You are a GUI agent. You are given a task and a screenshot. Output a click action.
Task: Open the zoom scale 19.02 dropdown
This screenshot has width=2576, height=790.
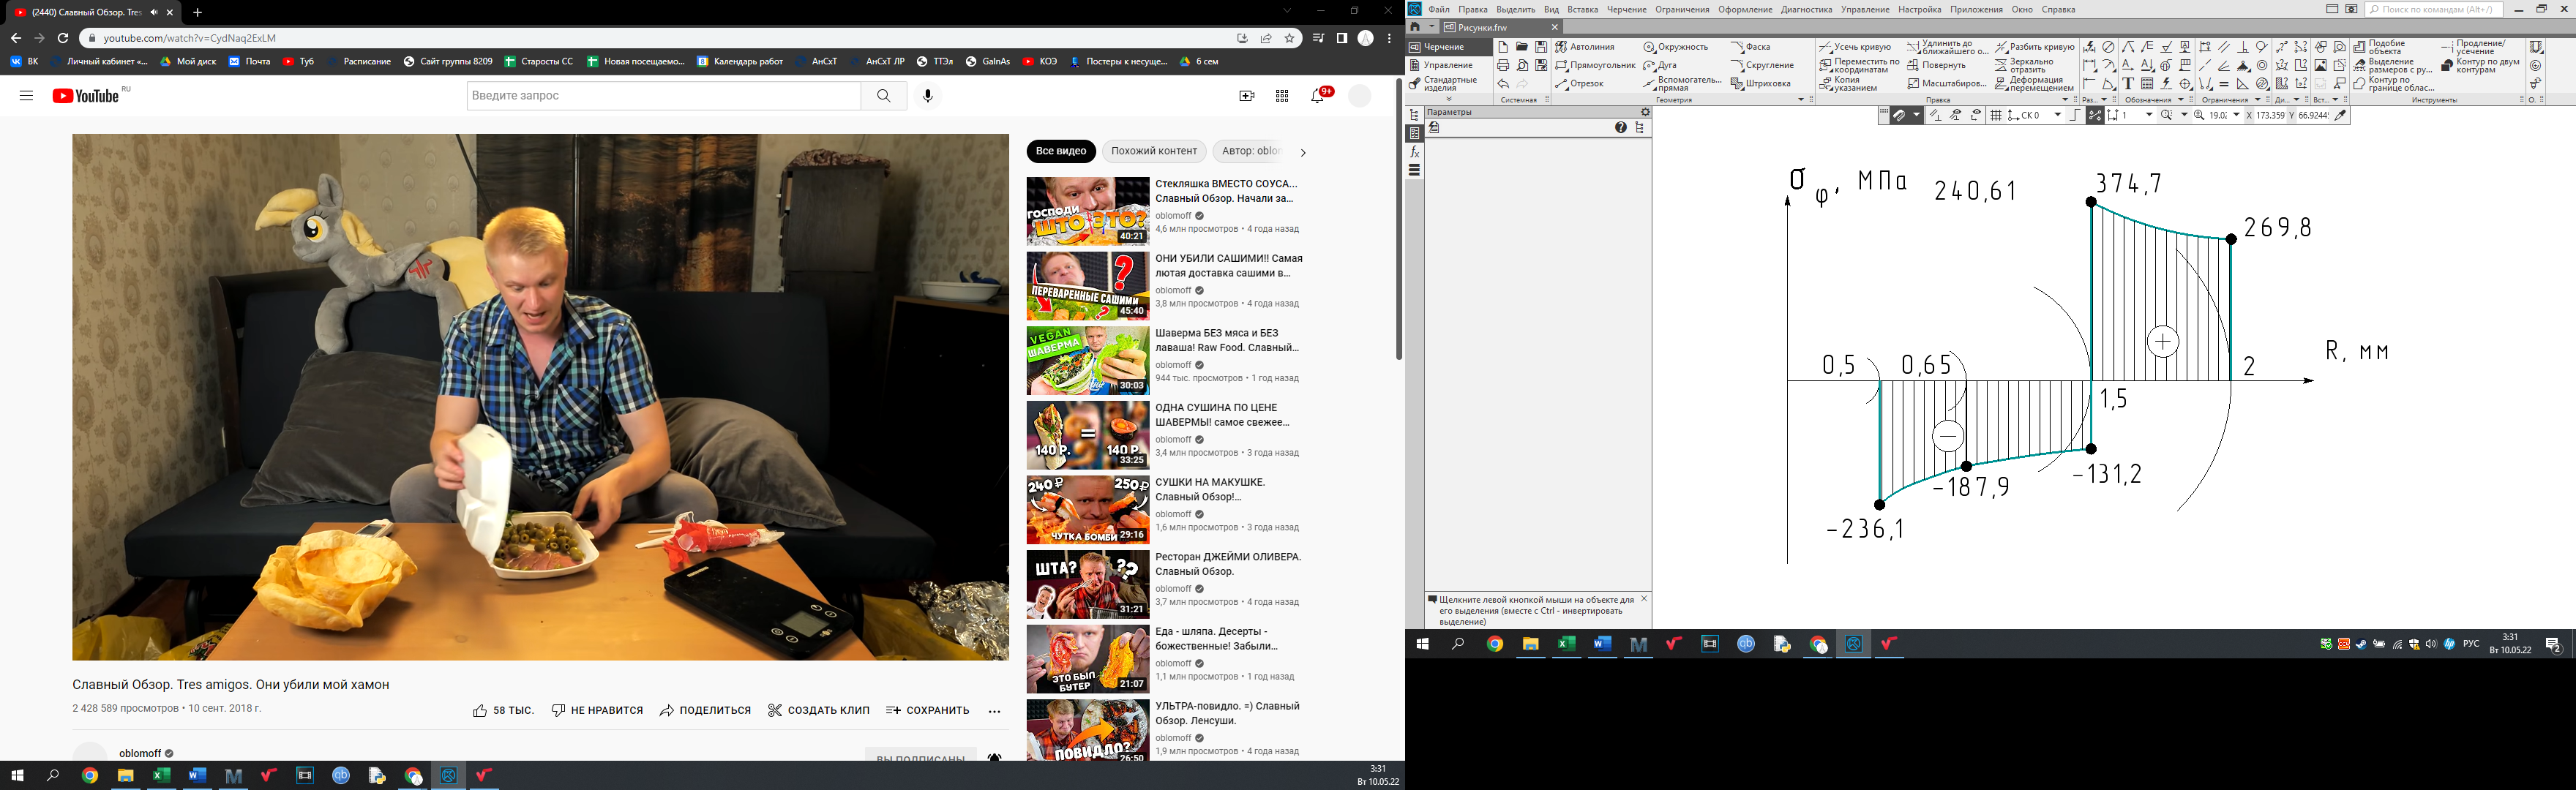pos(2236,116)
